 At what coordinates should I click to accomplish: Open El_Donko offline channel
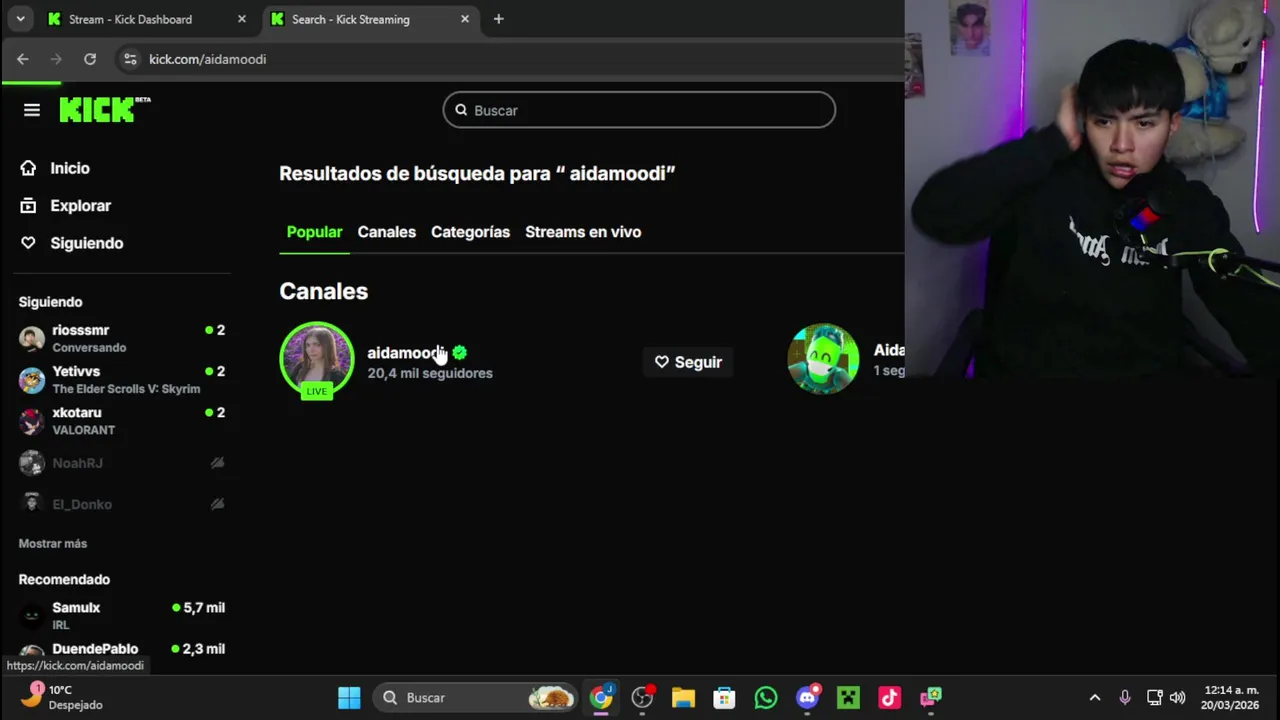[122, 504]
